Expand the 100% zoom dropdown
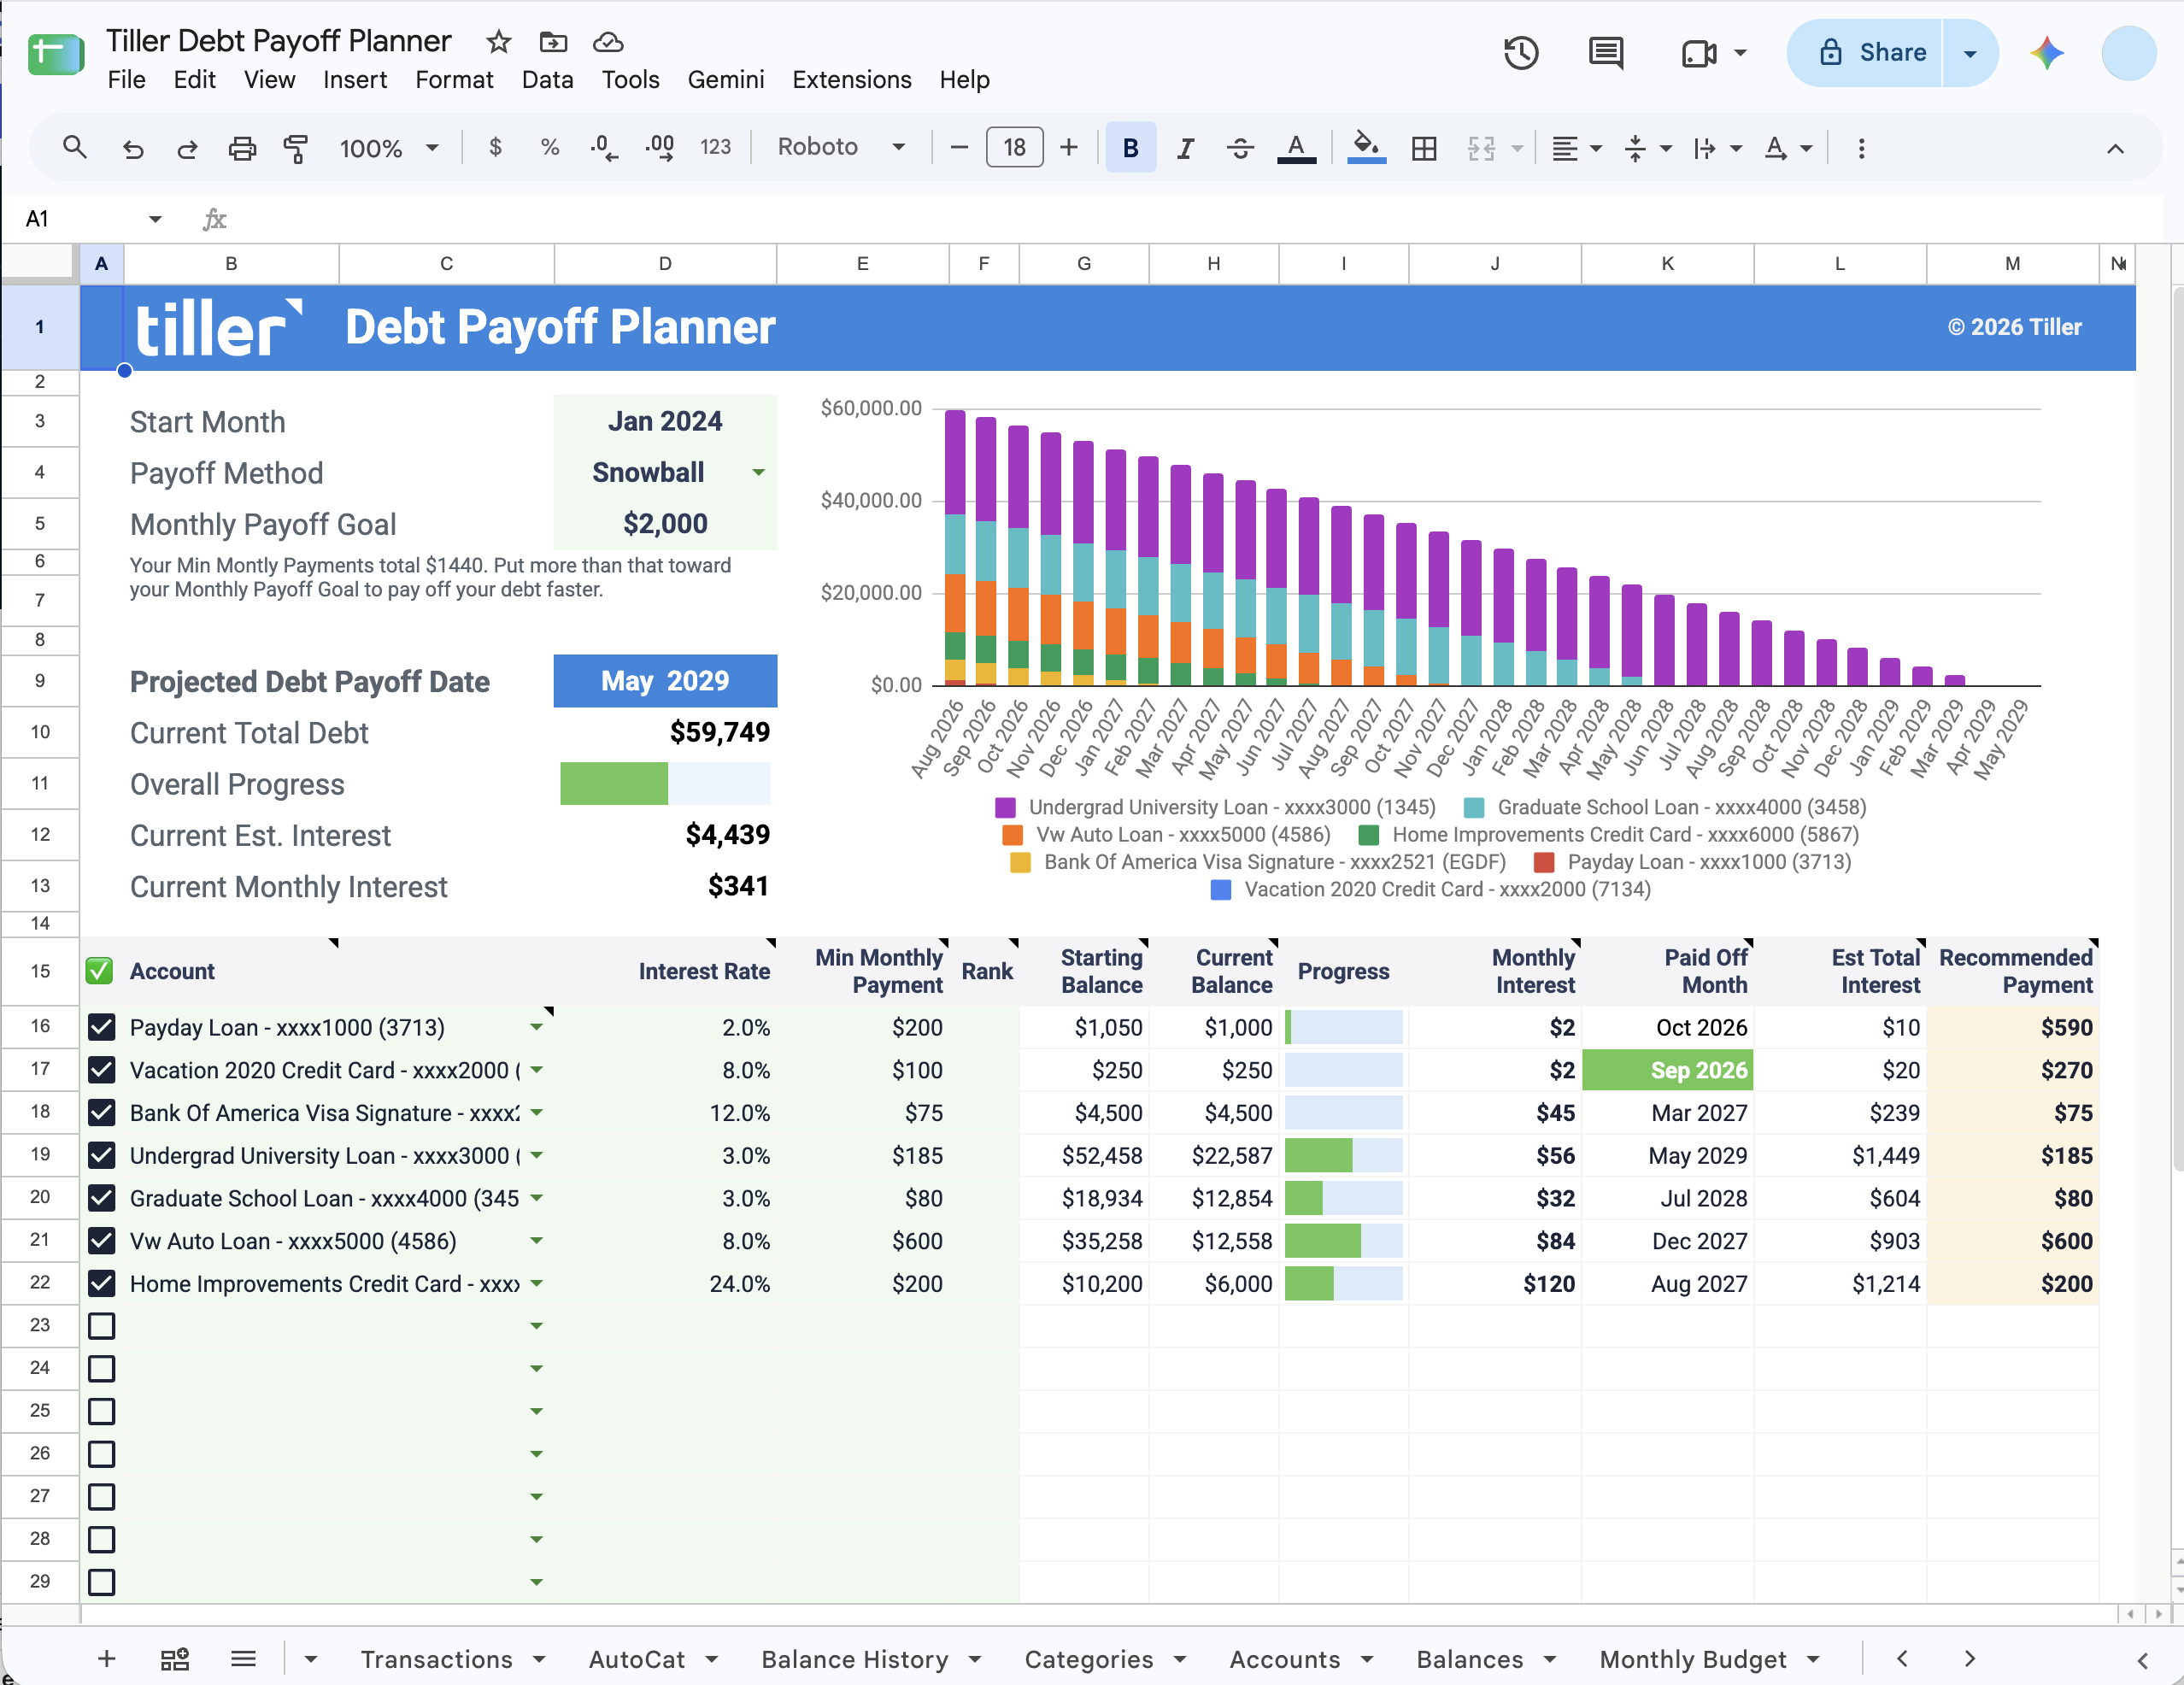This screenshot has height=1685, width=2184. point(389,148)
